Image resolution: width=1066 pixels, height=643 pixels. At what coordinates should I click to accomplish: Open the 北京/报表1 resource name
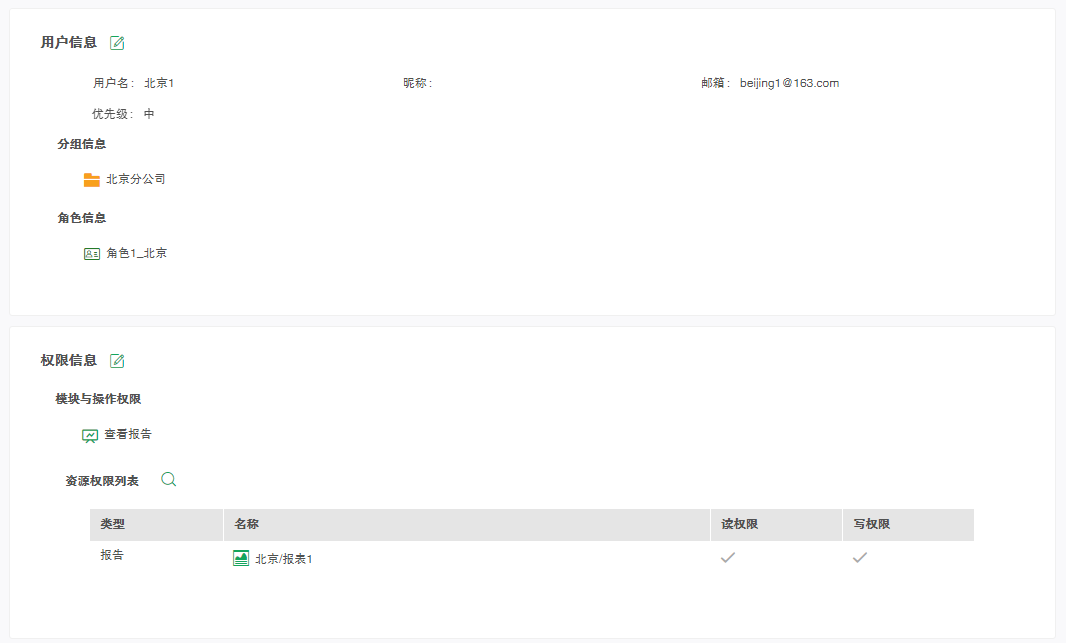click(284, 559)
